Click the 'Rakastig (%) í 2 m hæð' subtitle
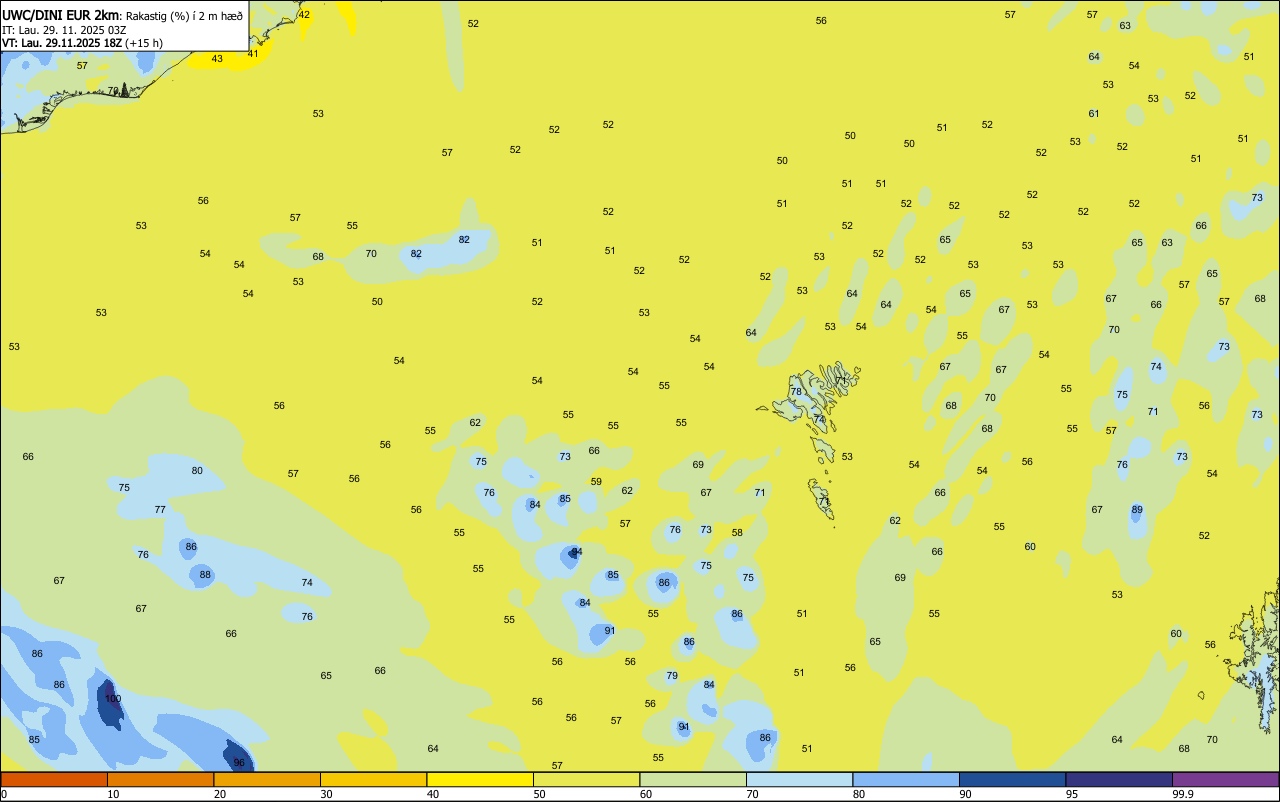Viewport: 1280px width, 802px height. pos(184,15)
